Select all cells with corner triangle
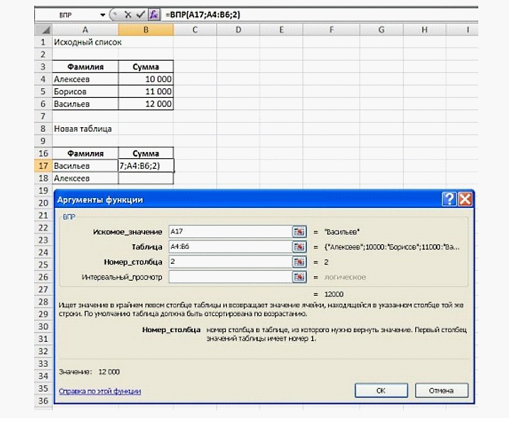The image size is (509, 429). tap(43, 30)
